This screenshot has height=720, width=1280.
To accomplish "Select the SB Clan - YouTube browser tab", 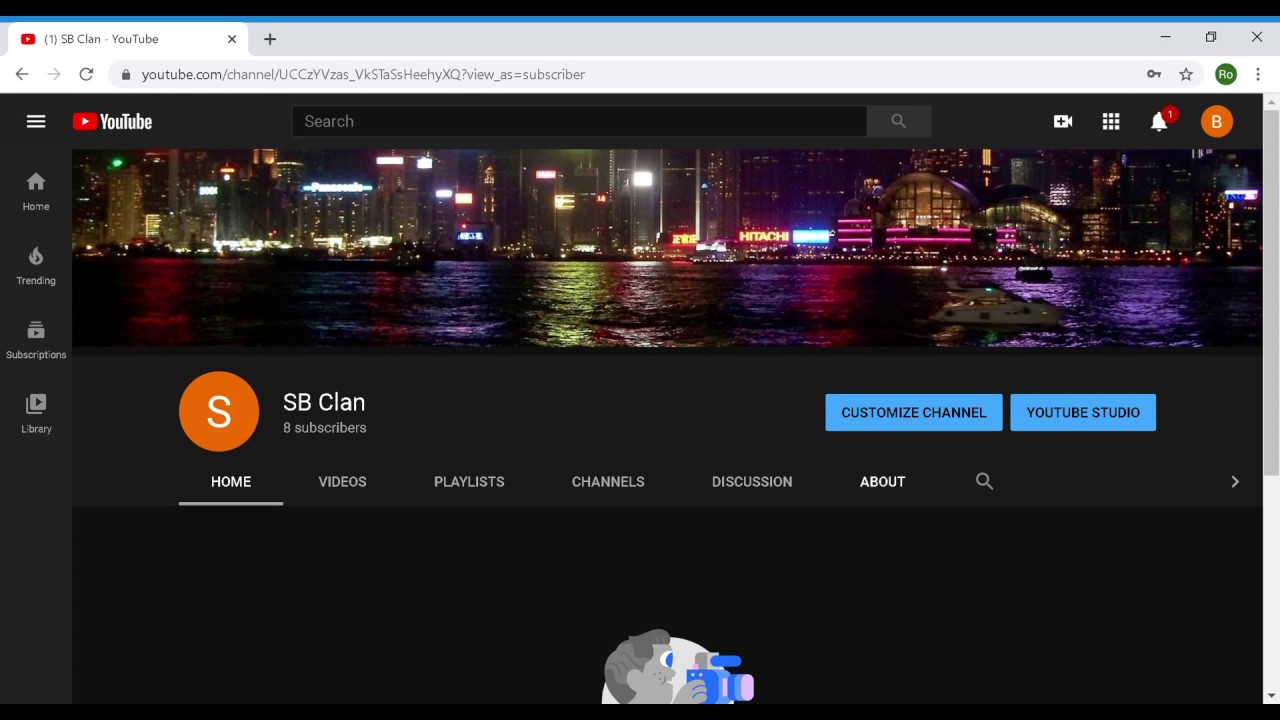I will click(127, 39).
